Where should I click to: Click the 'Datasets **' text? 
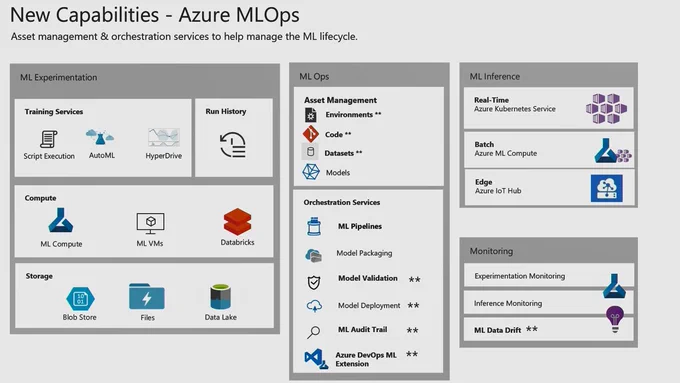343,153
